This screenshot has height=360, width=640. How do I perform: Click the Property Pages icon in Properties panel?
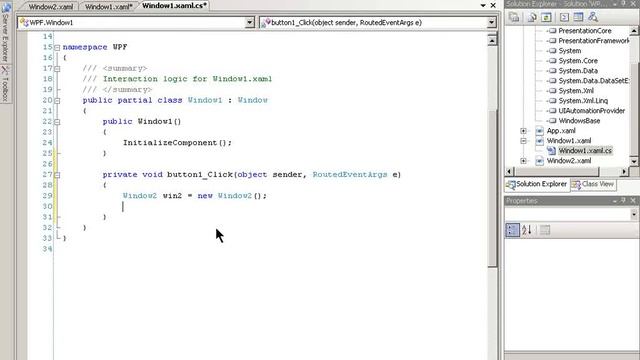pyautogui.click(x=544, y=230)
